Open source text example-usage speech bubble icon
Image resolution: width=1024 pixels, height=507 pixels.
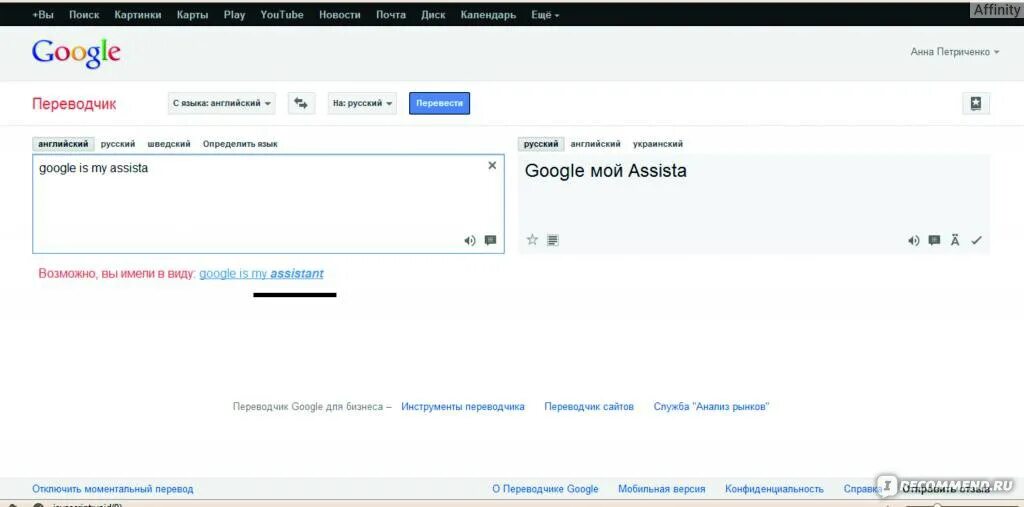click(490, 240)
